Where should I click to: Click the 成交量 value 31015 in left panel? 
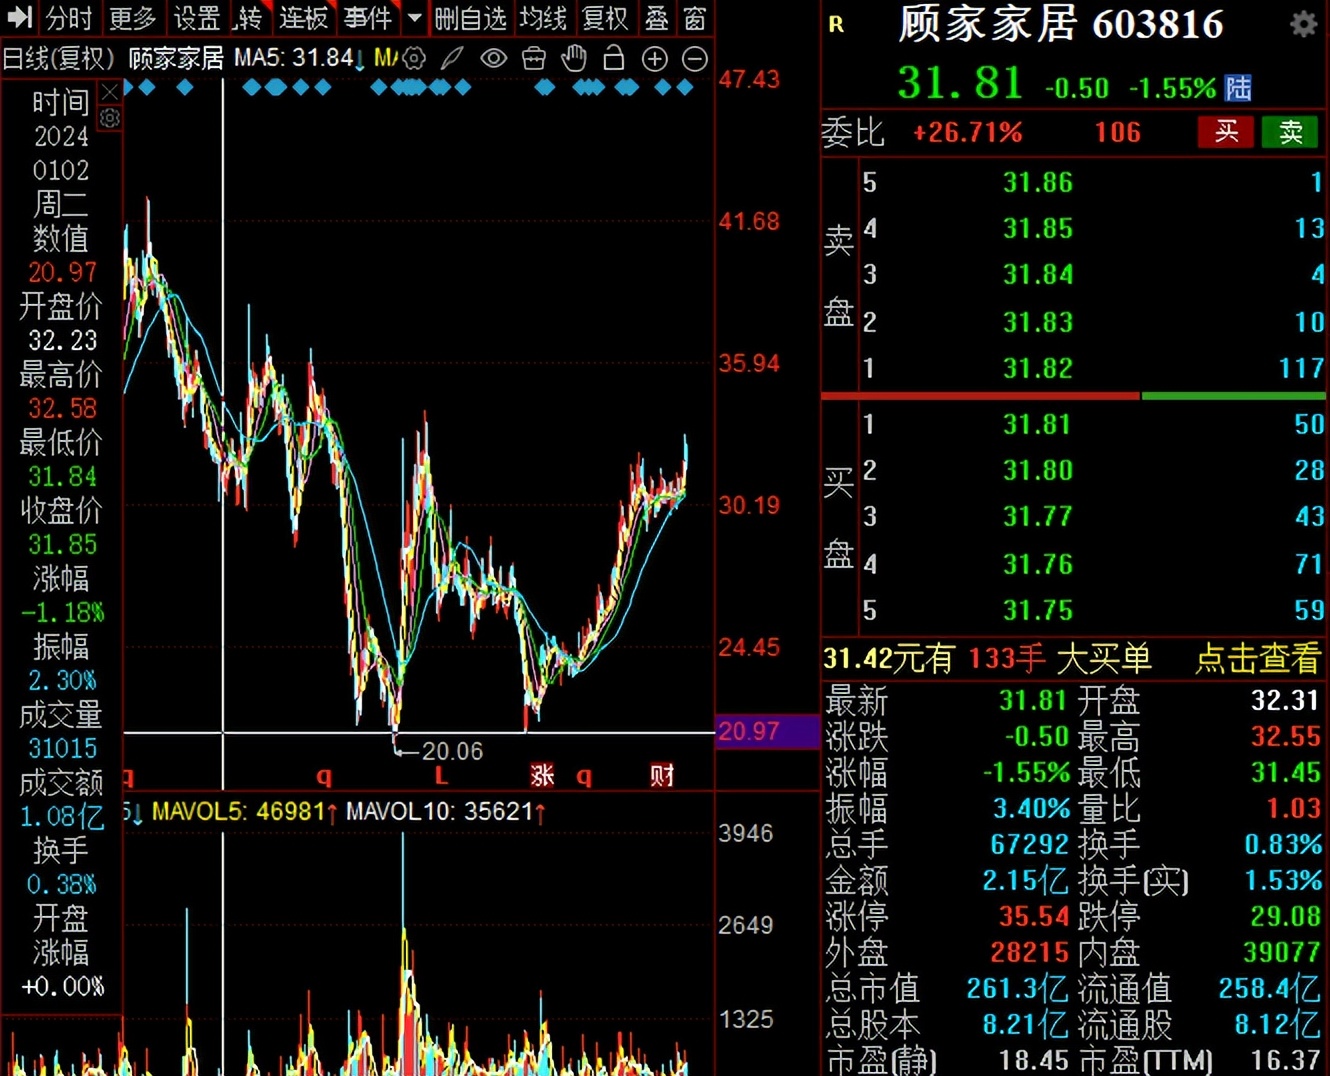tap(62, 748)
